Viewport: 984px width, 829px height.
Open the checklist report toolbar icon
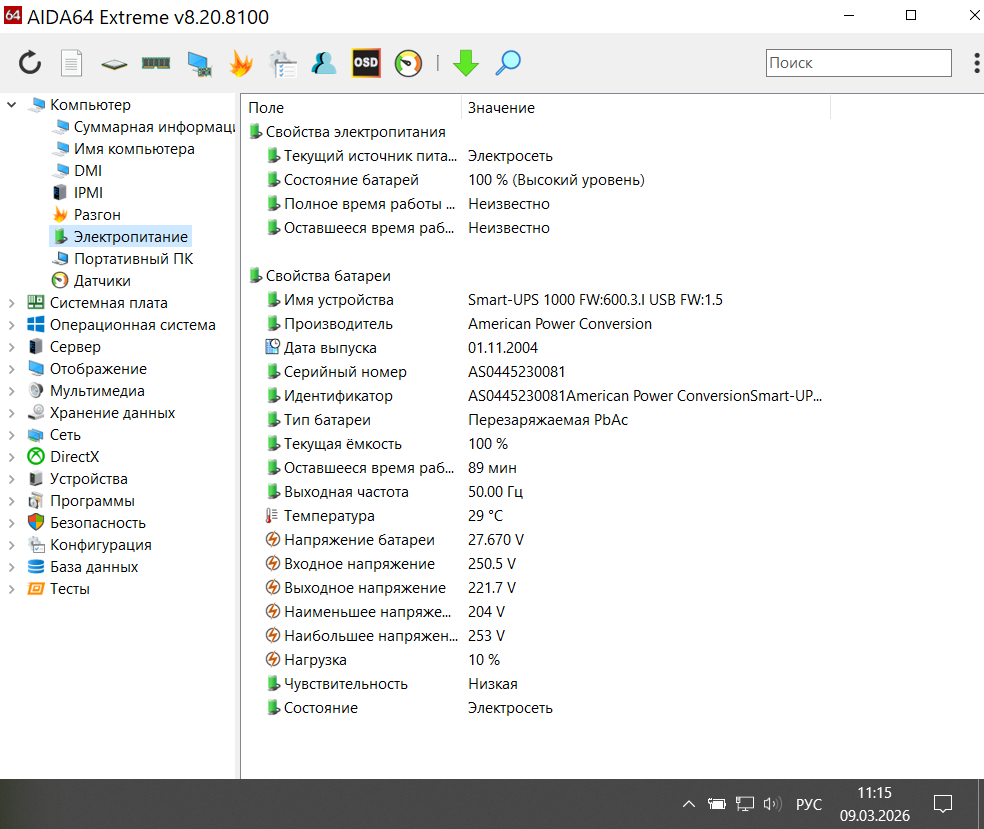point(283,63)
